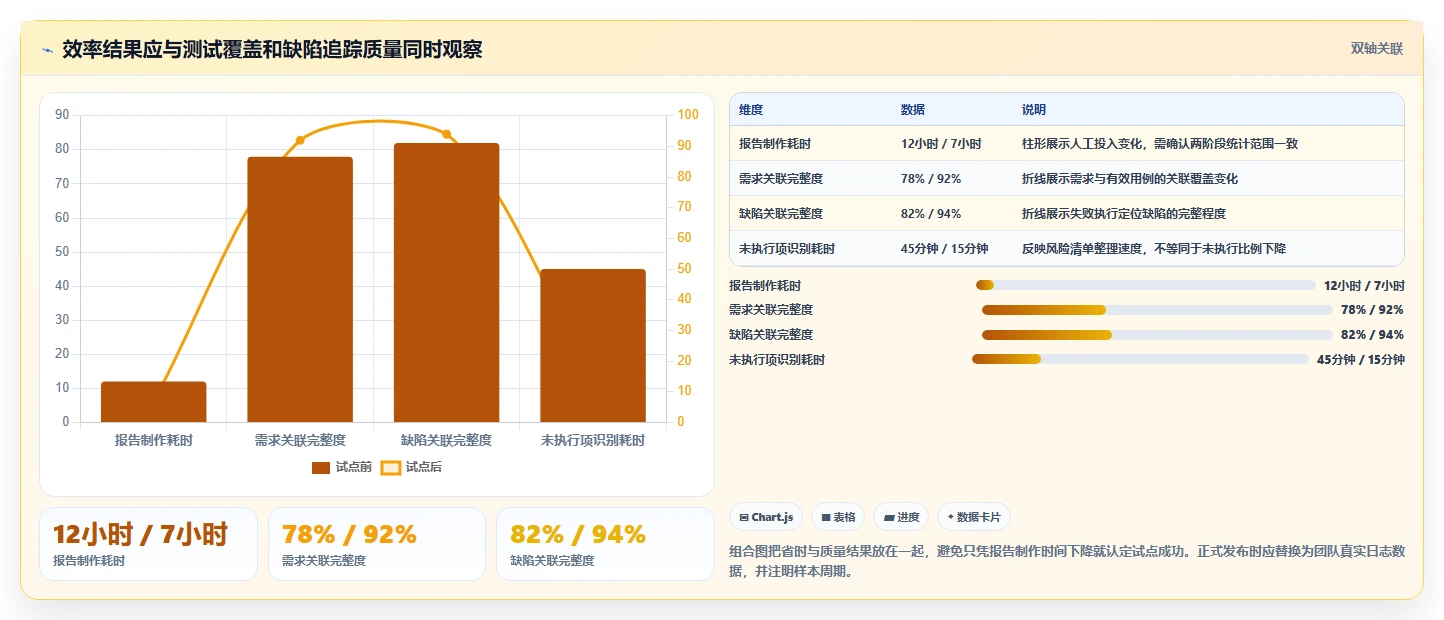Click the right axis value 100
The height and width of the screenshot is (620, 1444).
click(688, 115)
